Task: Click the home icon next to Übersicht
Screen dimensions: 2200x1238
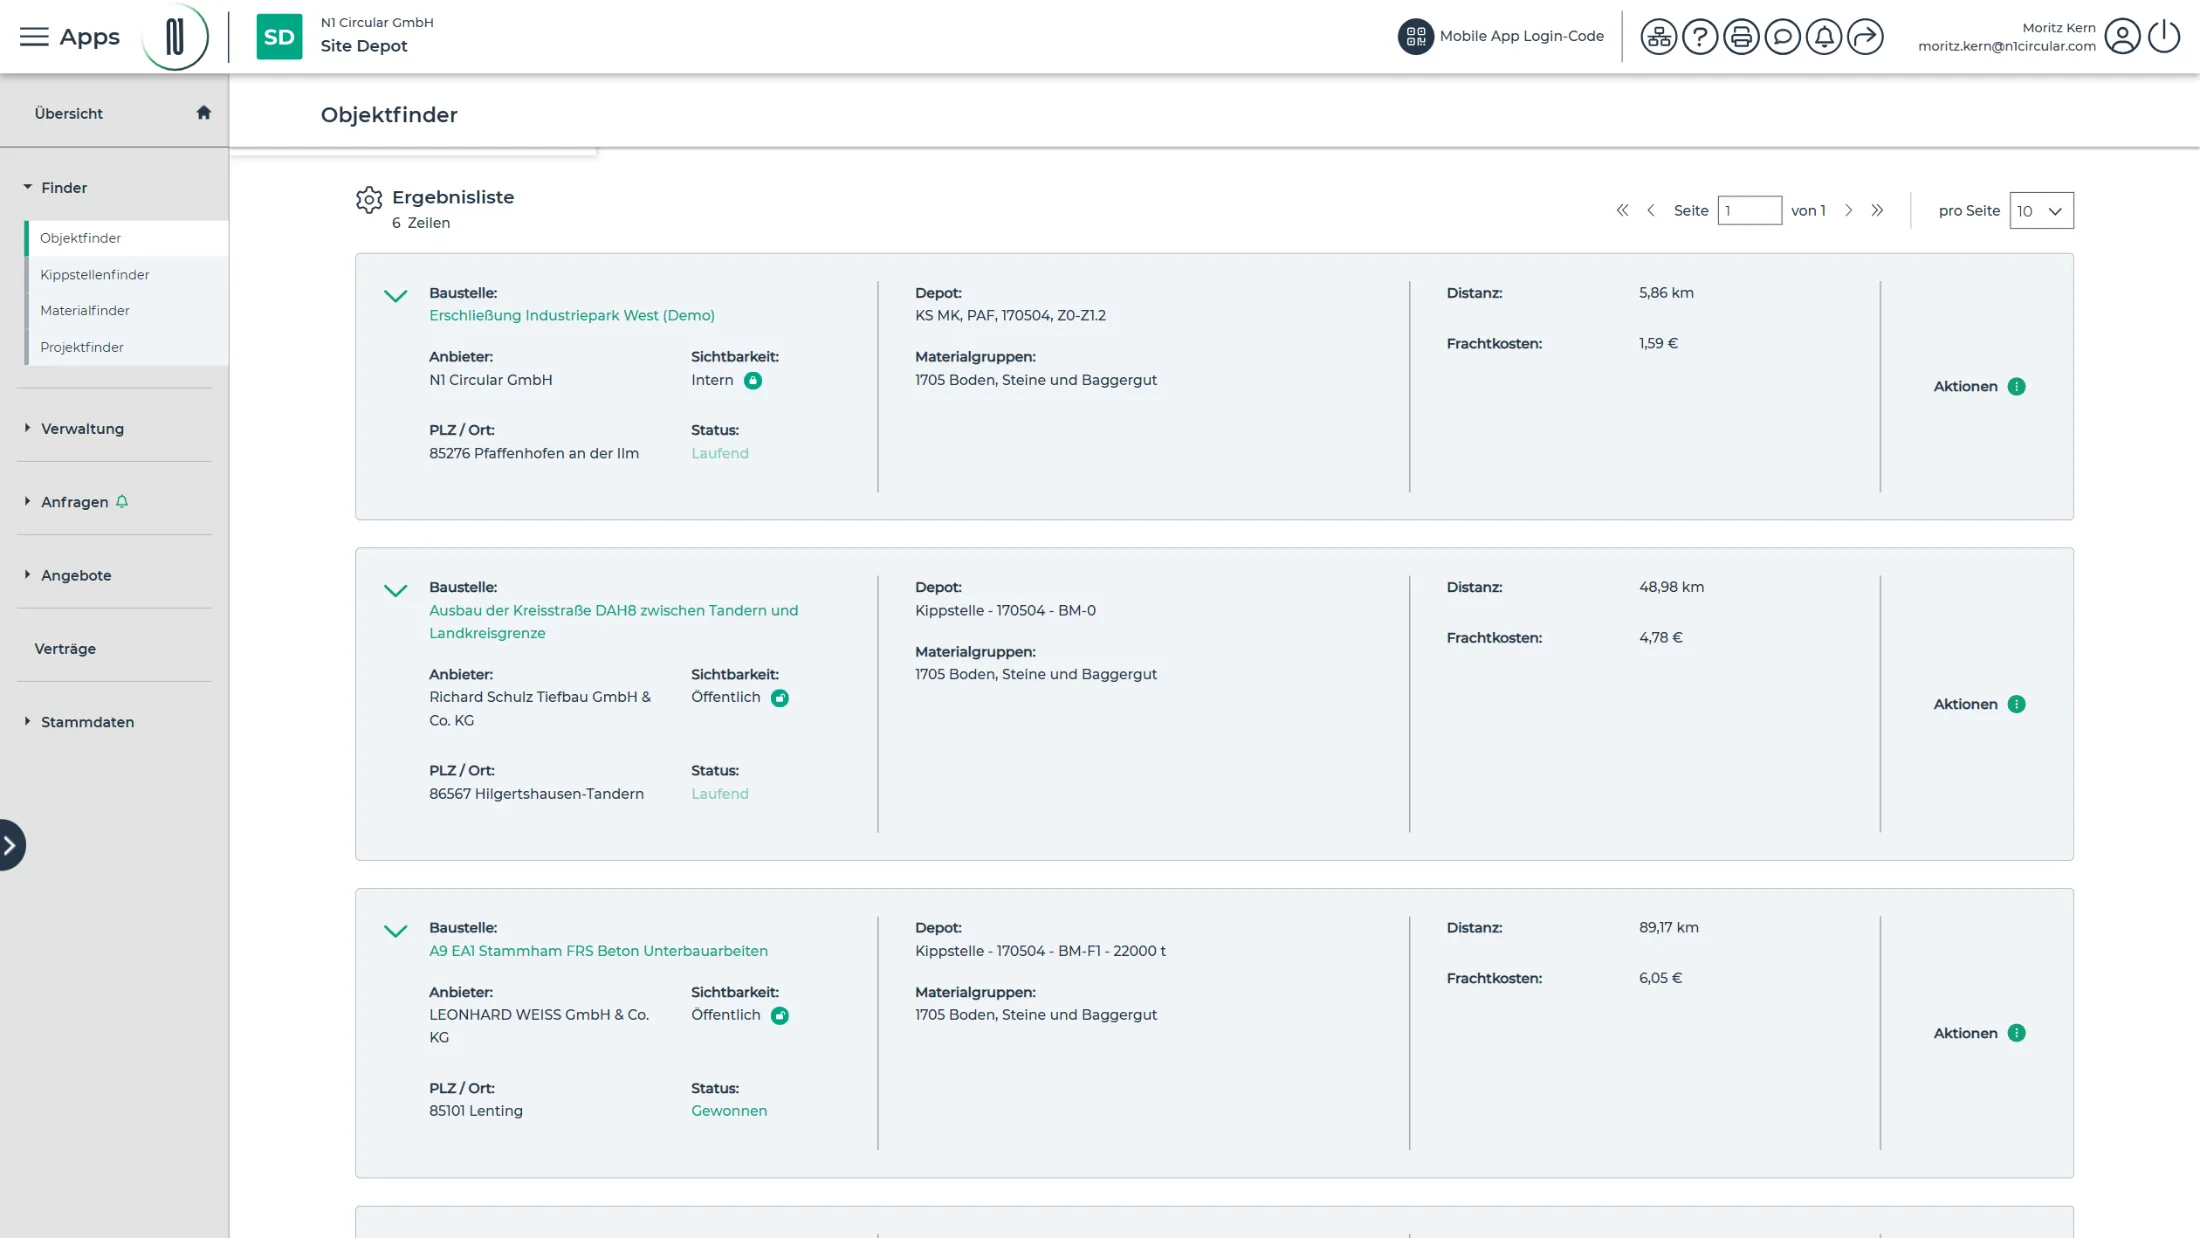Action: pos(204,112)
